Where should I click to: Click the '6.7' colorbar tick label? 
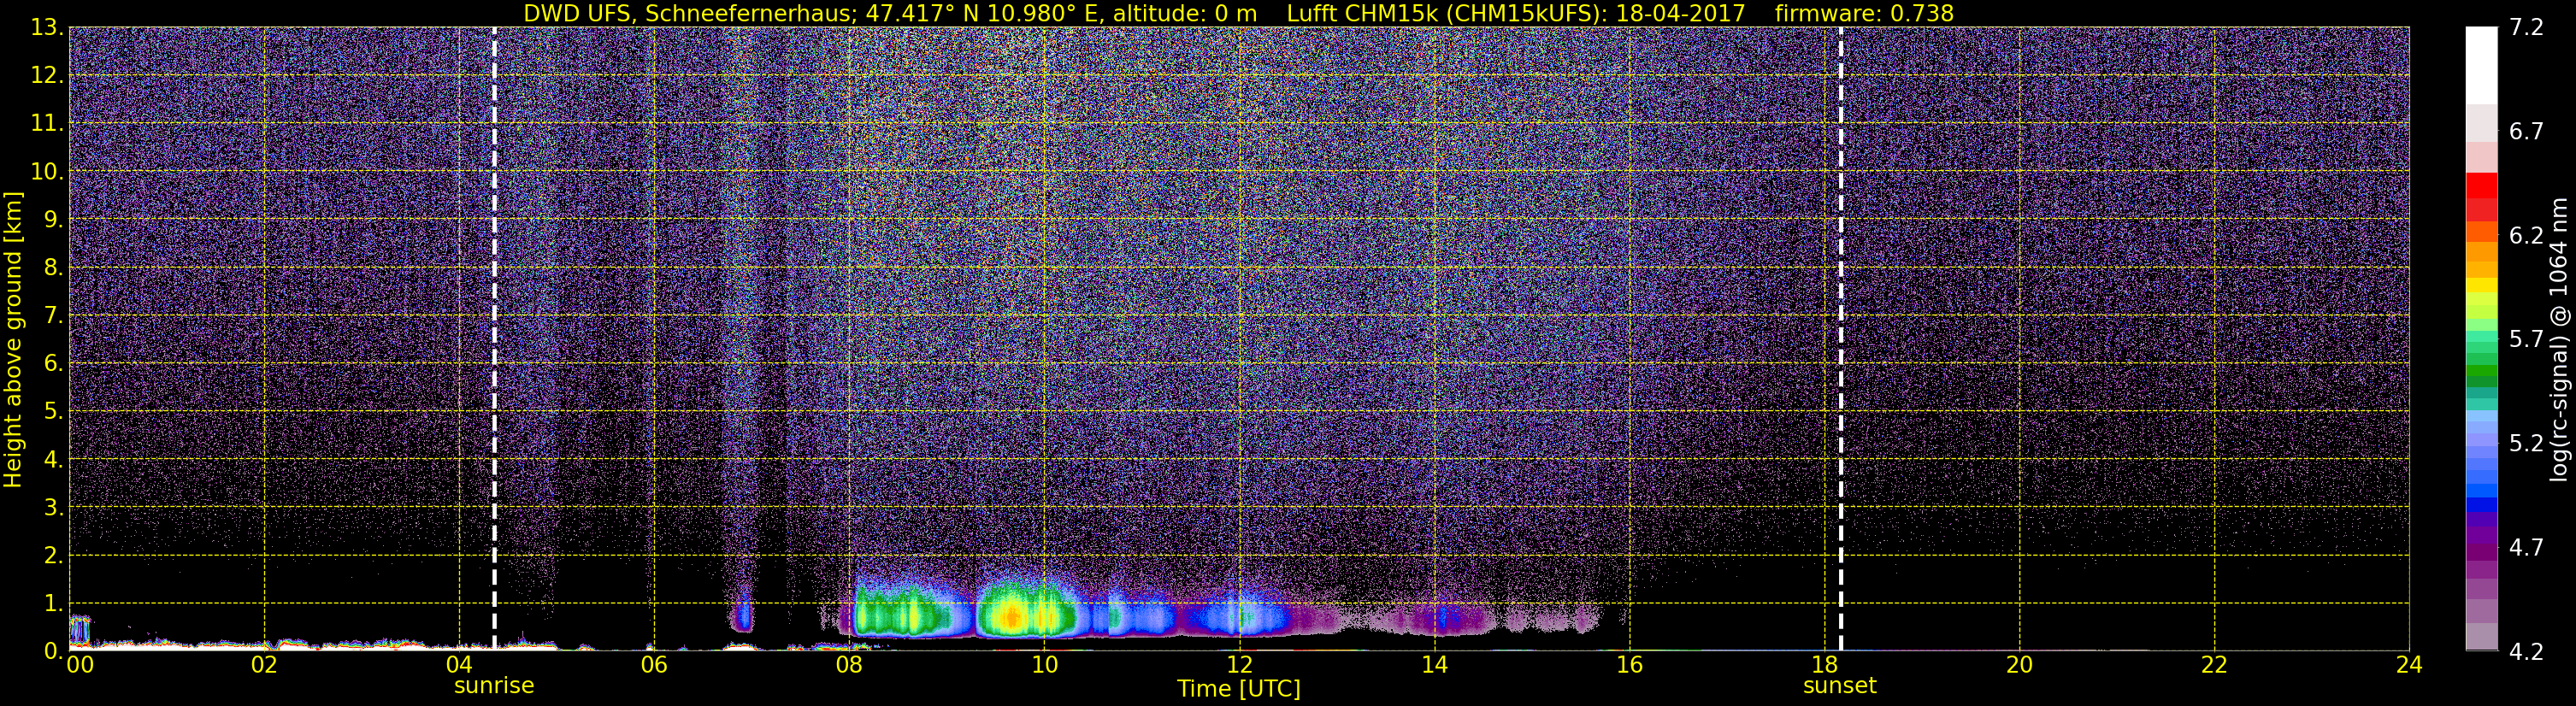pyautogui.click(x=2526, y=131)
